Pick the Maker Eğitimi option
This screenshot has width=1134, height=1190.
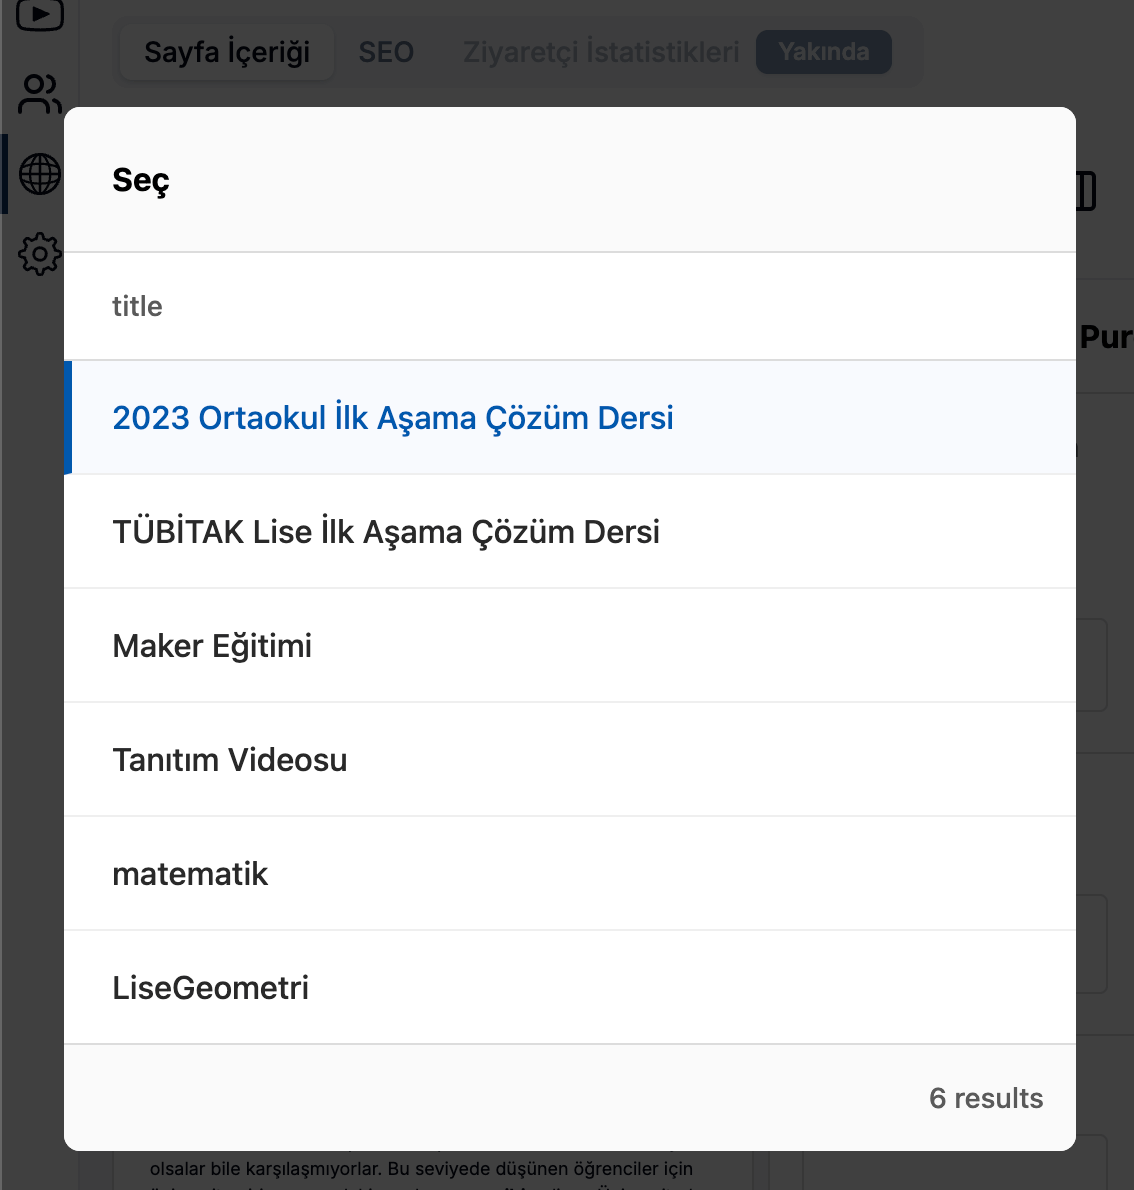pos(212,646)
